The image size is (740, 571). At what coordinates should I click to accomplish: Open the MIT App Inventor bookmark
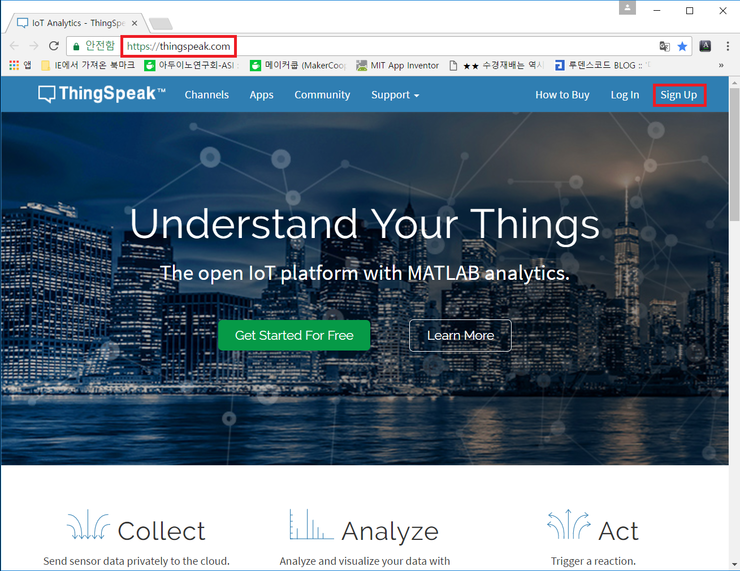(x=397, y=65)
